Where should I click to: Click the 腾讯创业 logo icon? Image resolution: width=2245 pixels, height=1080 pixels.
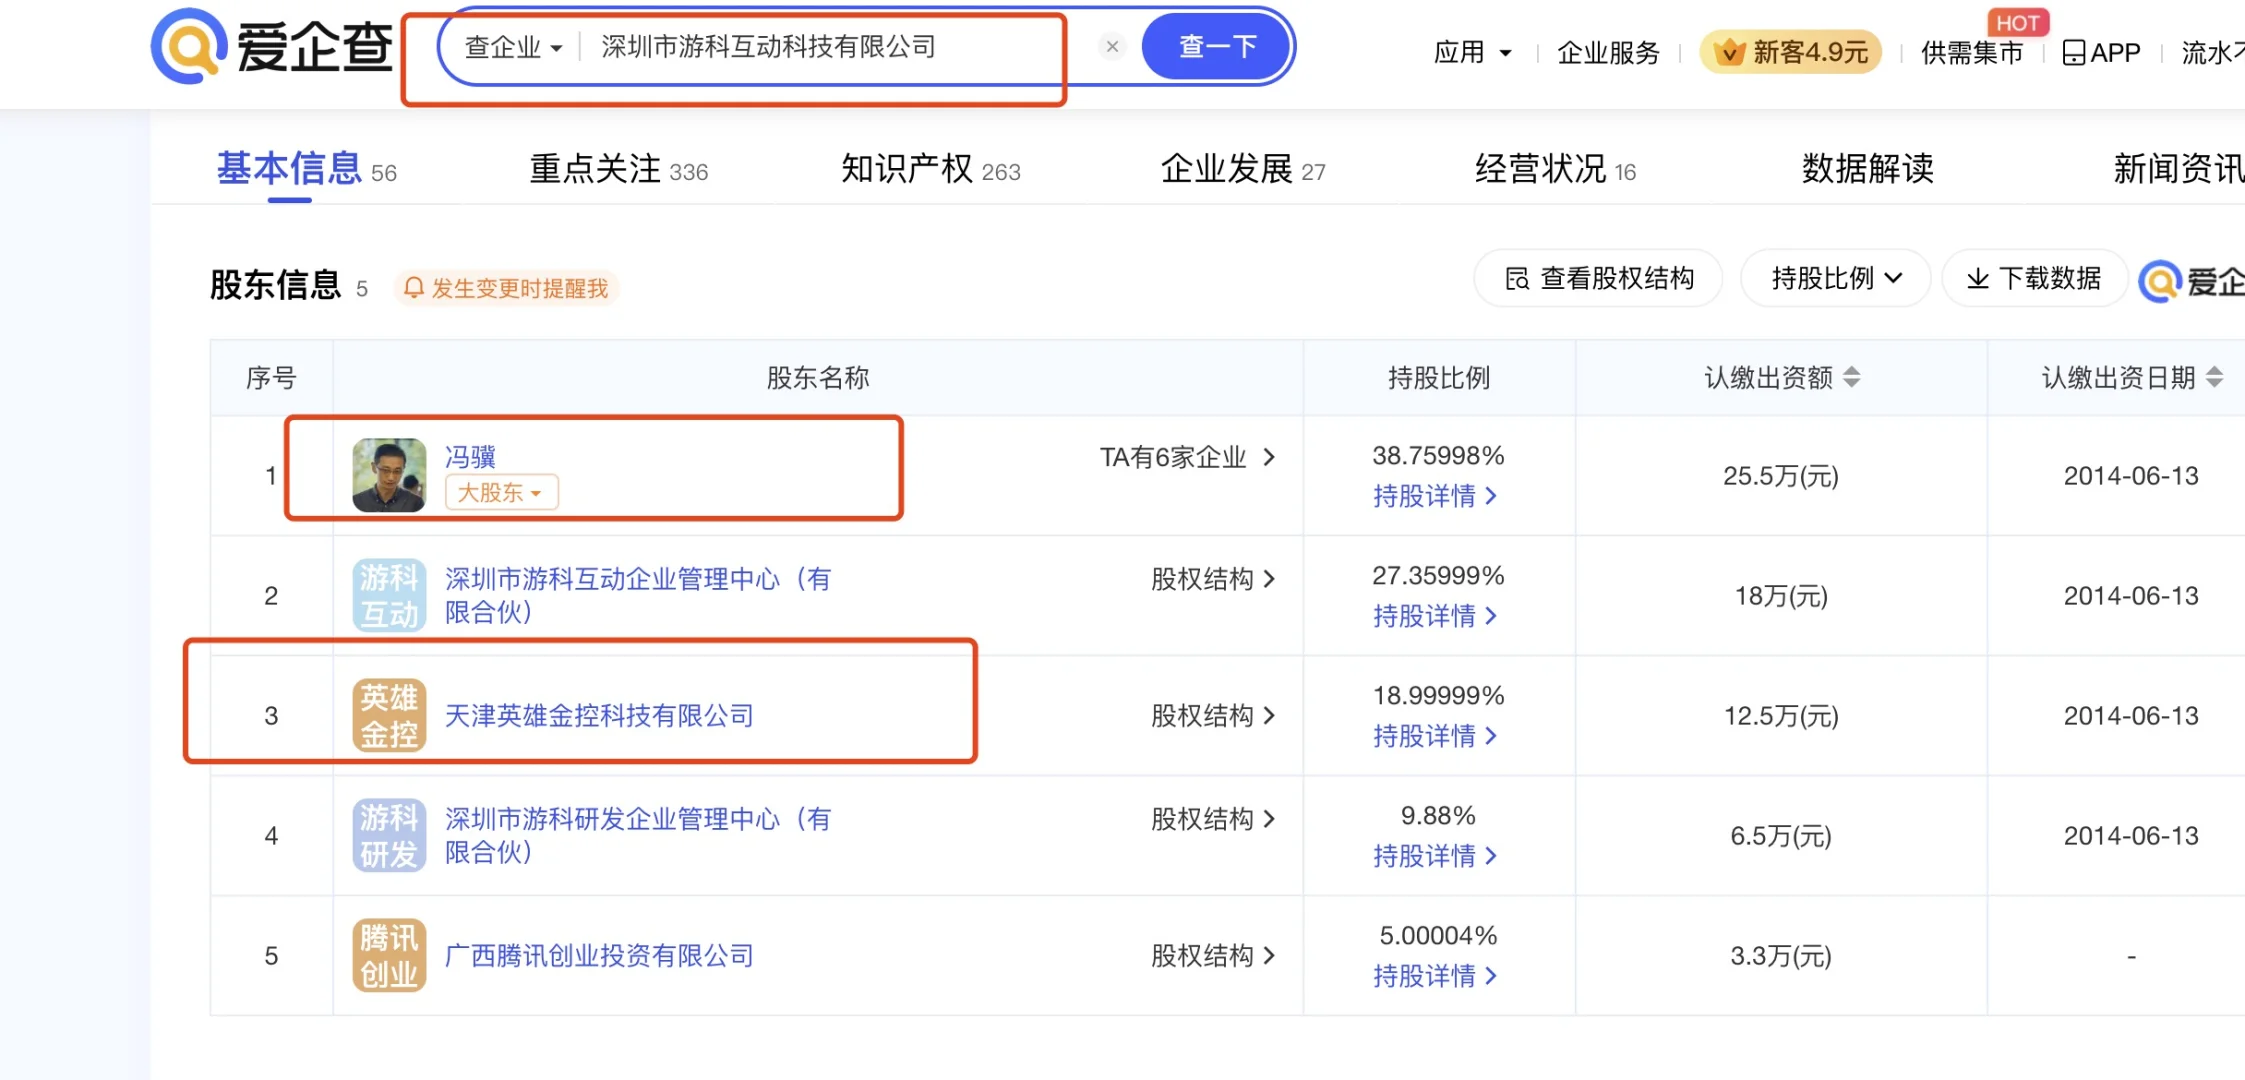389,955
